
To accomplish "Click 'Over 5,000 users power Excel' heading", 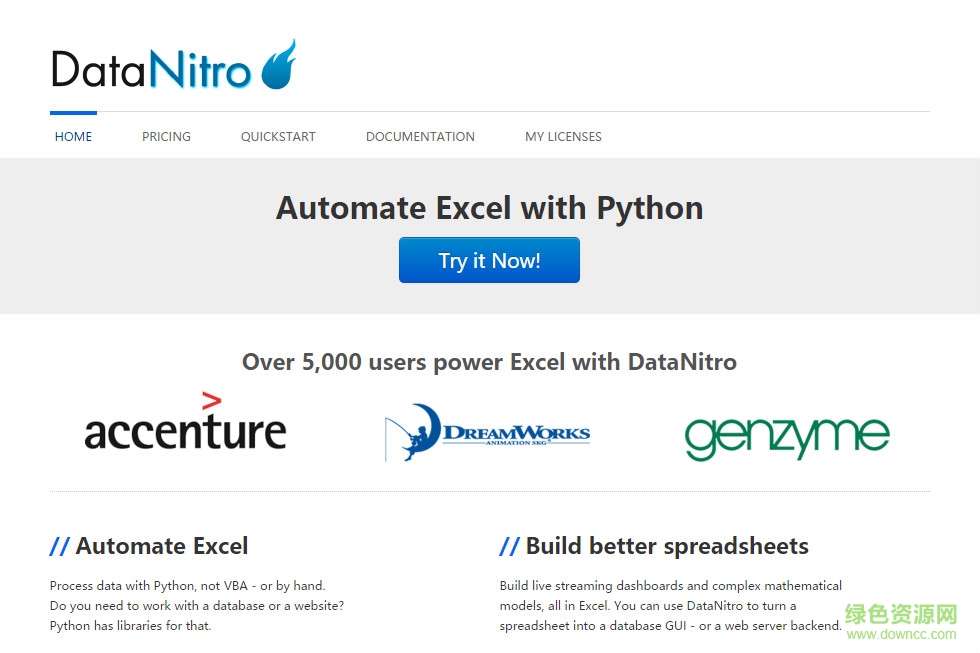I will click(x=489, y=362).
